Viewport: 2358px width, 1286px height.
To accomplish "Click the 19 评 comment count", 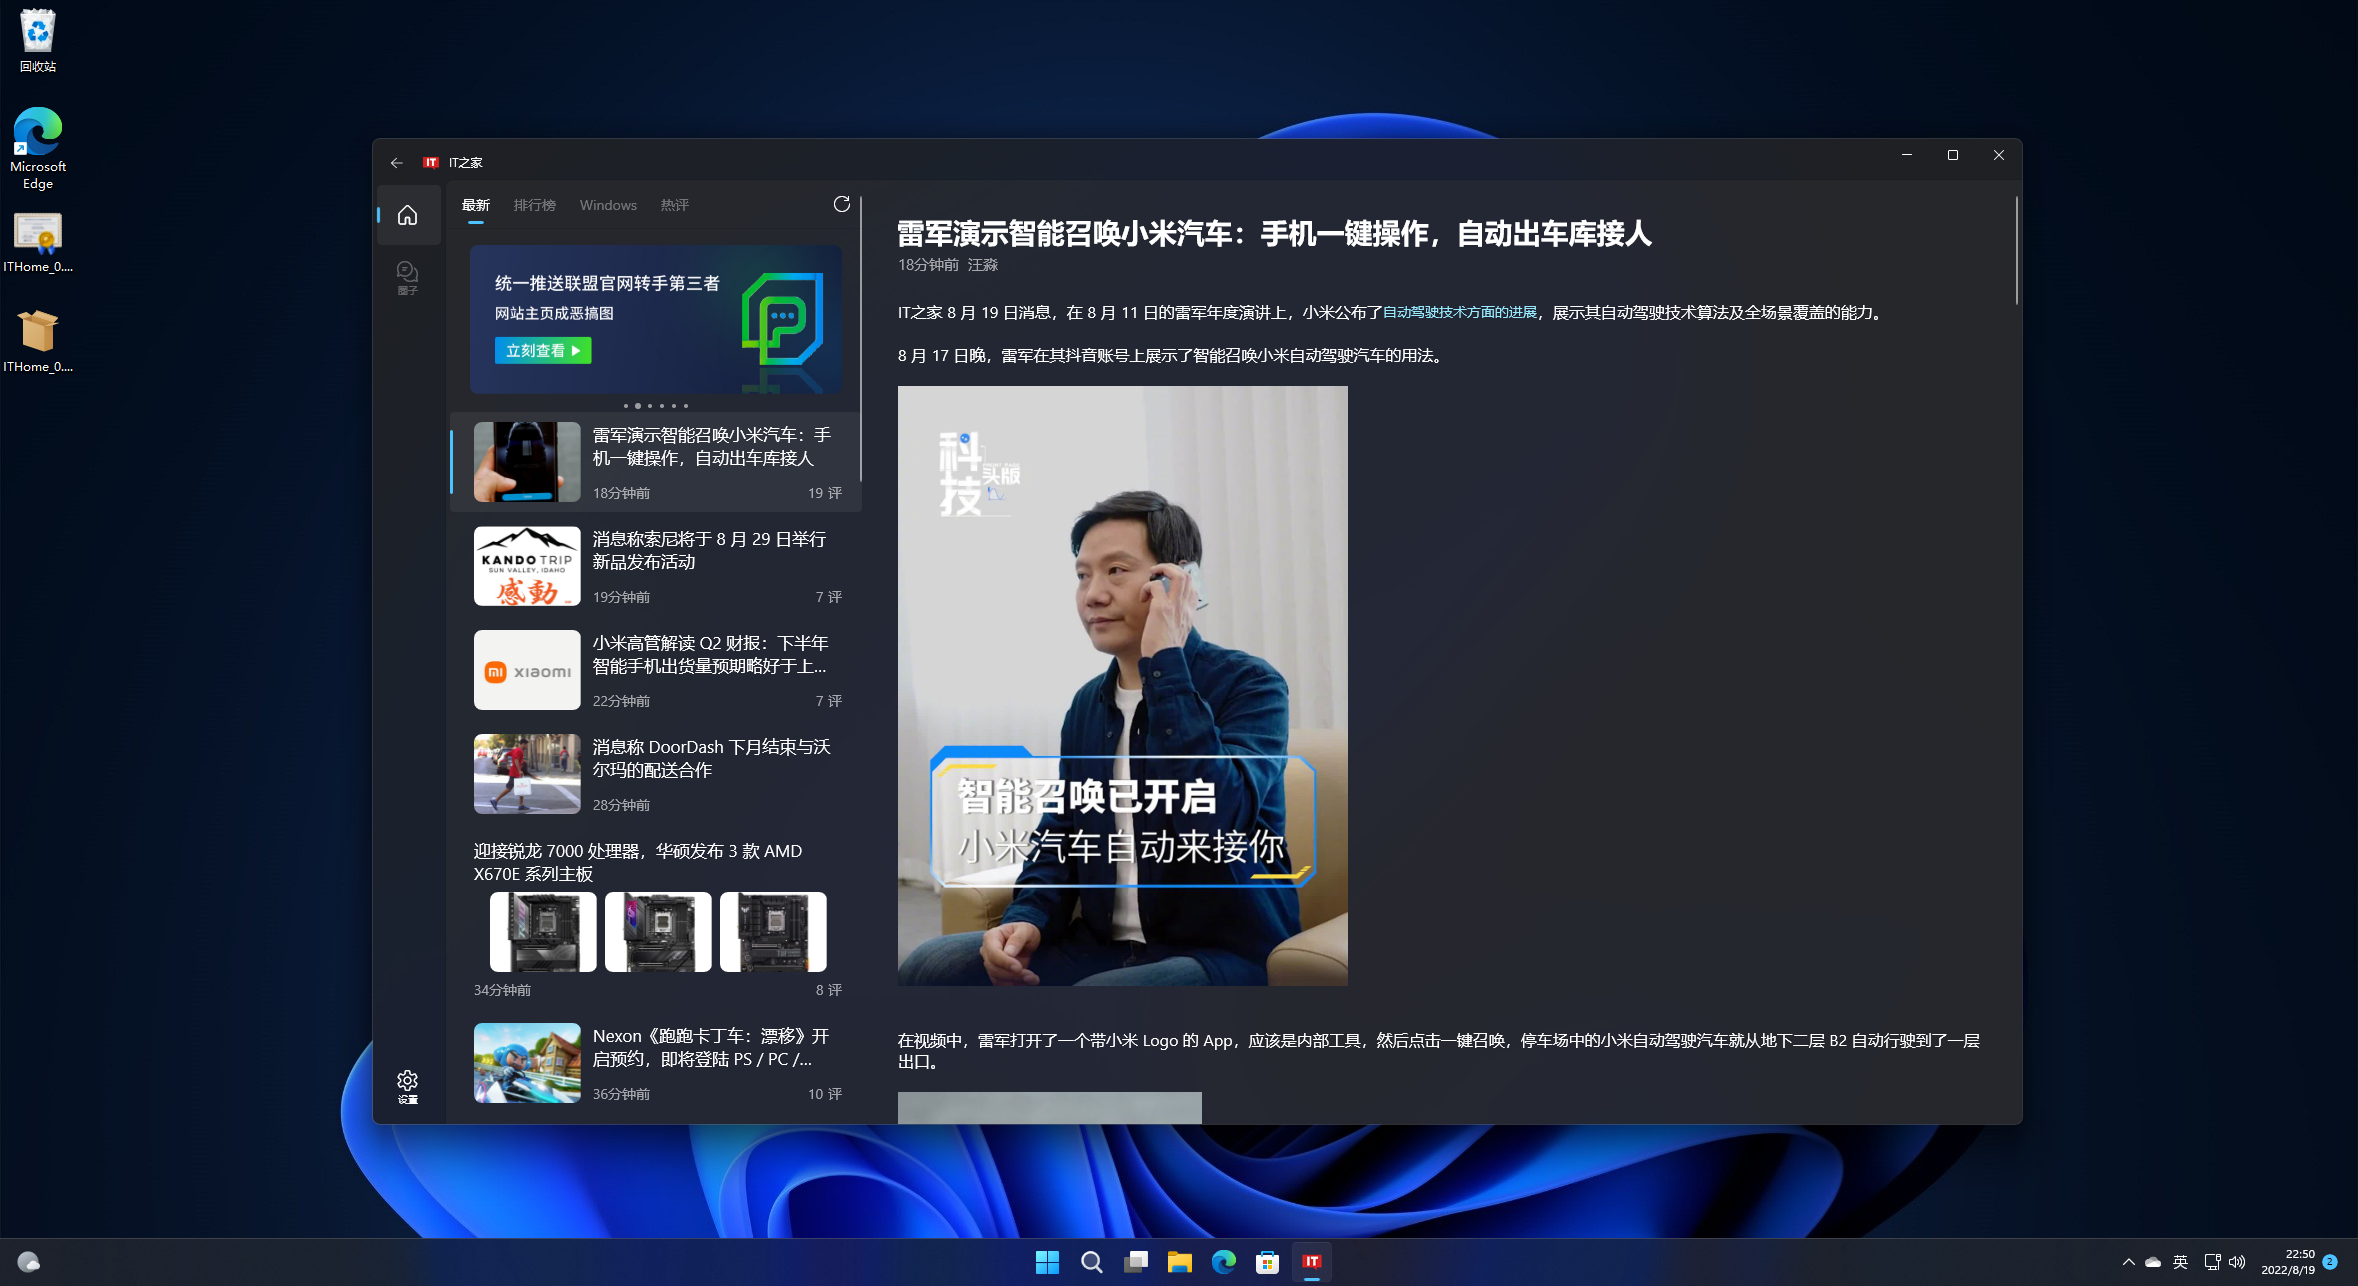I will [x=825, y=493].
